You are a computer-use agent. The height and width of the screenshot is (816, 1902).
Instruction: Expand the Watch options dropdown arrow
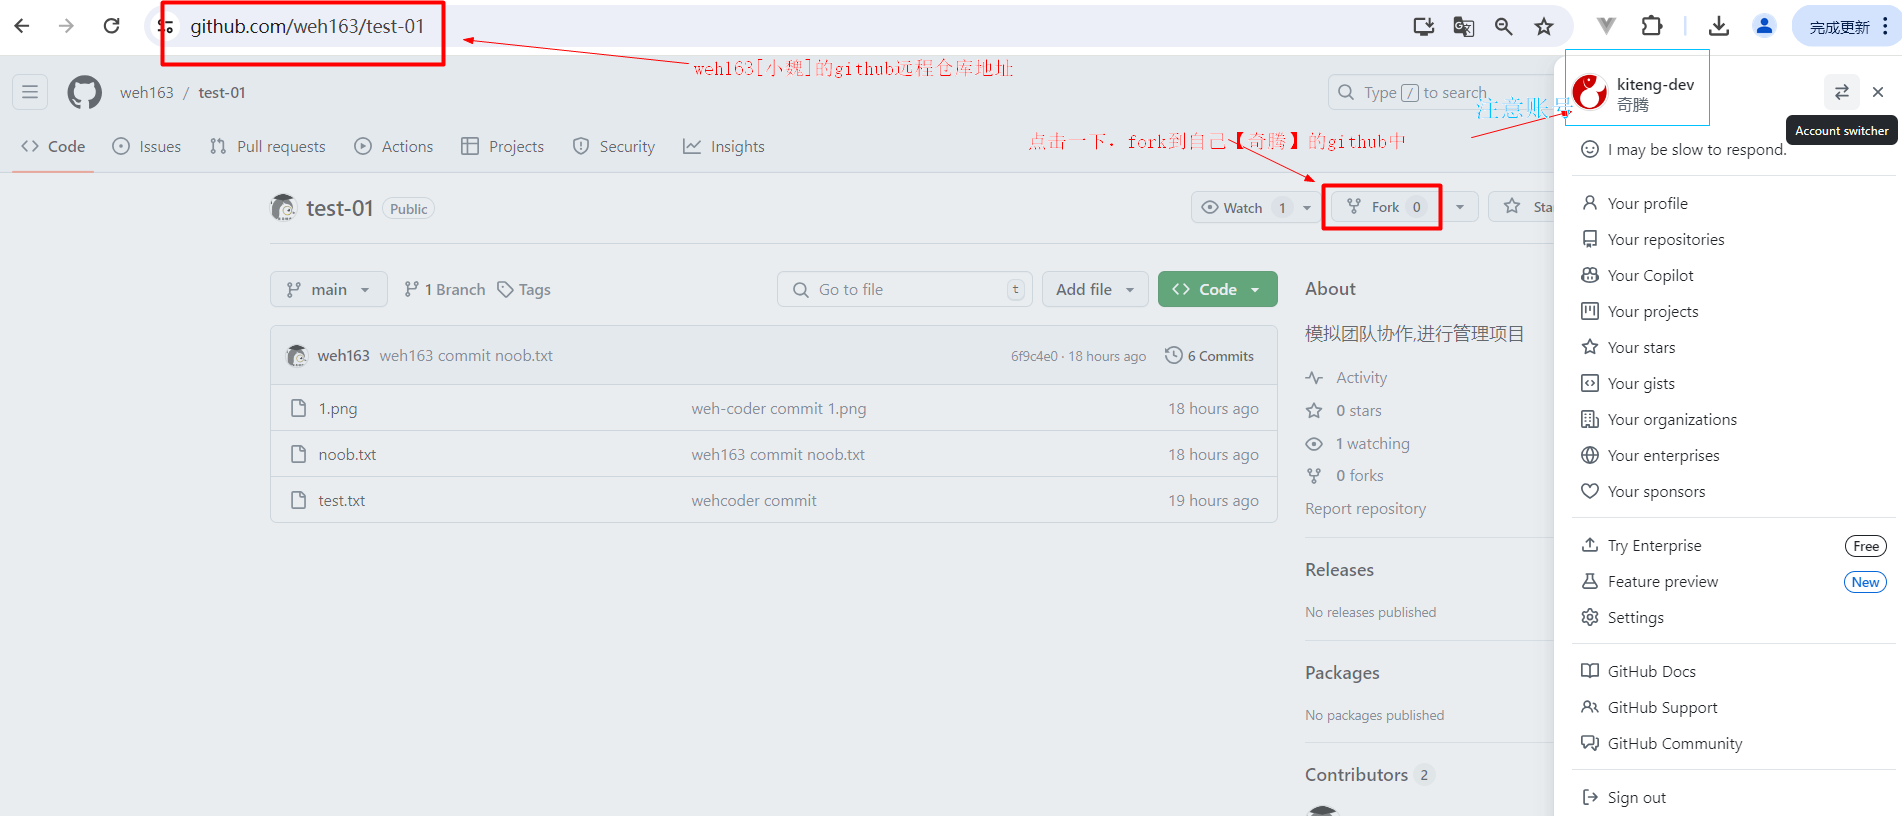pyautogui.click(x=1307, y=207)
